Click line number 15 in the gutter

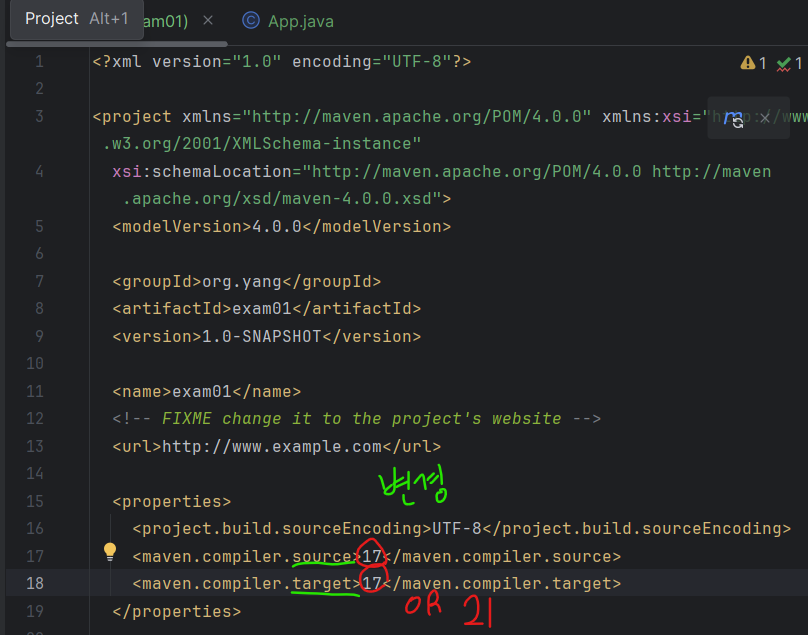tap(35, 501)
